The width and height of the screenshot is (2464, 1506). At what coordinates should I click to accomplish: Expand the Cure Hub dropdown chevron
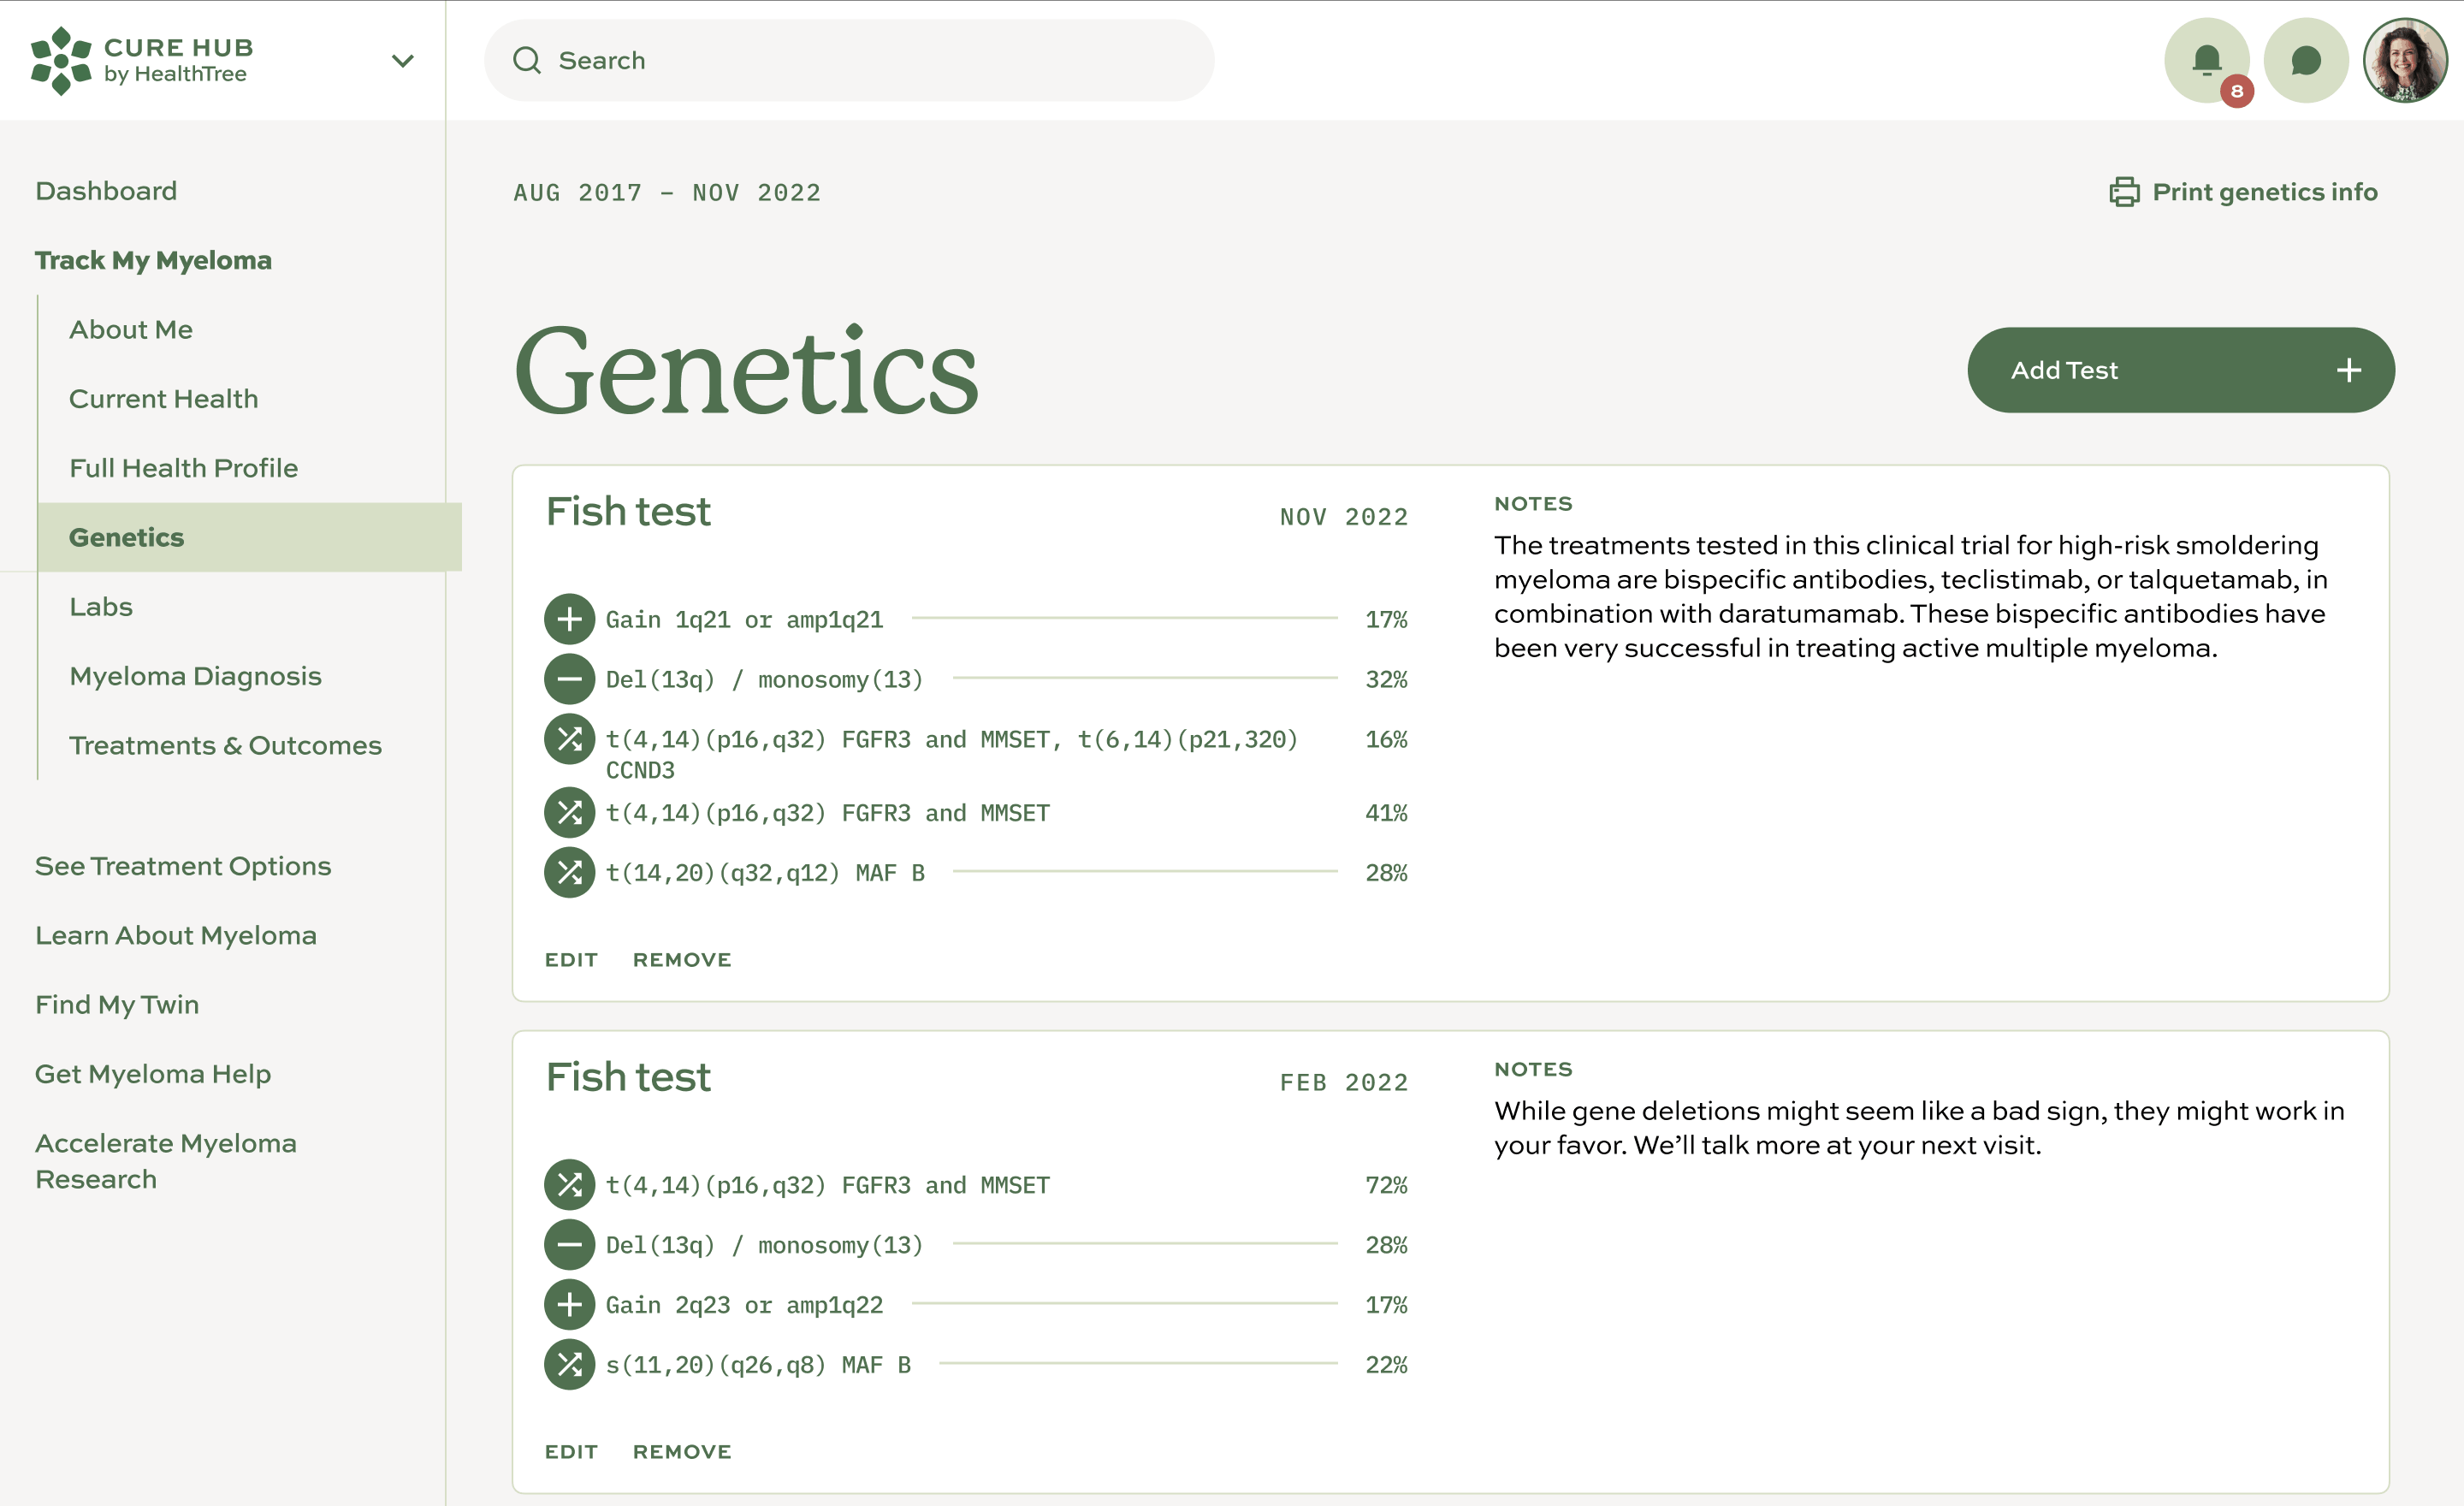402,61
